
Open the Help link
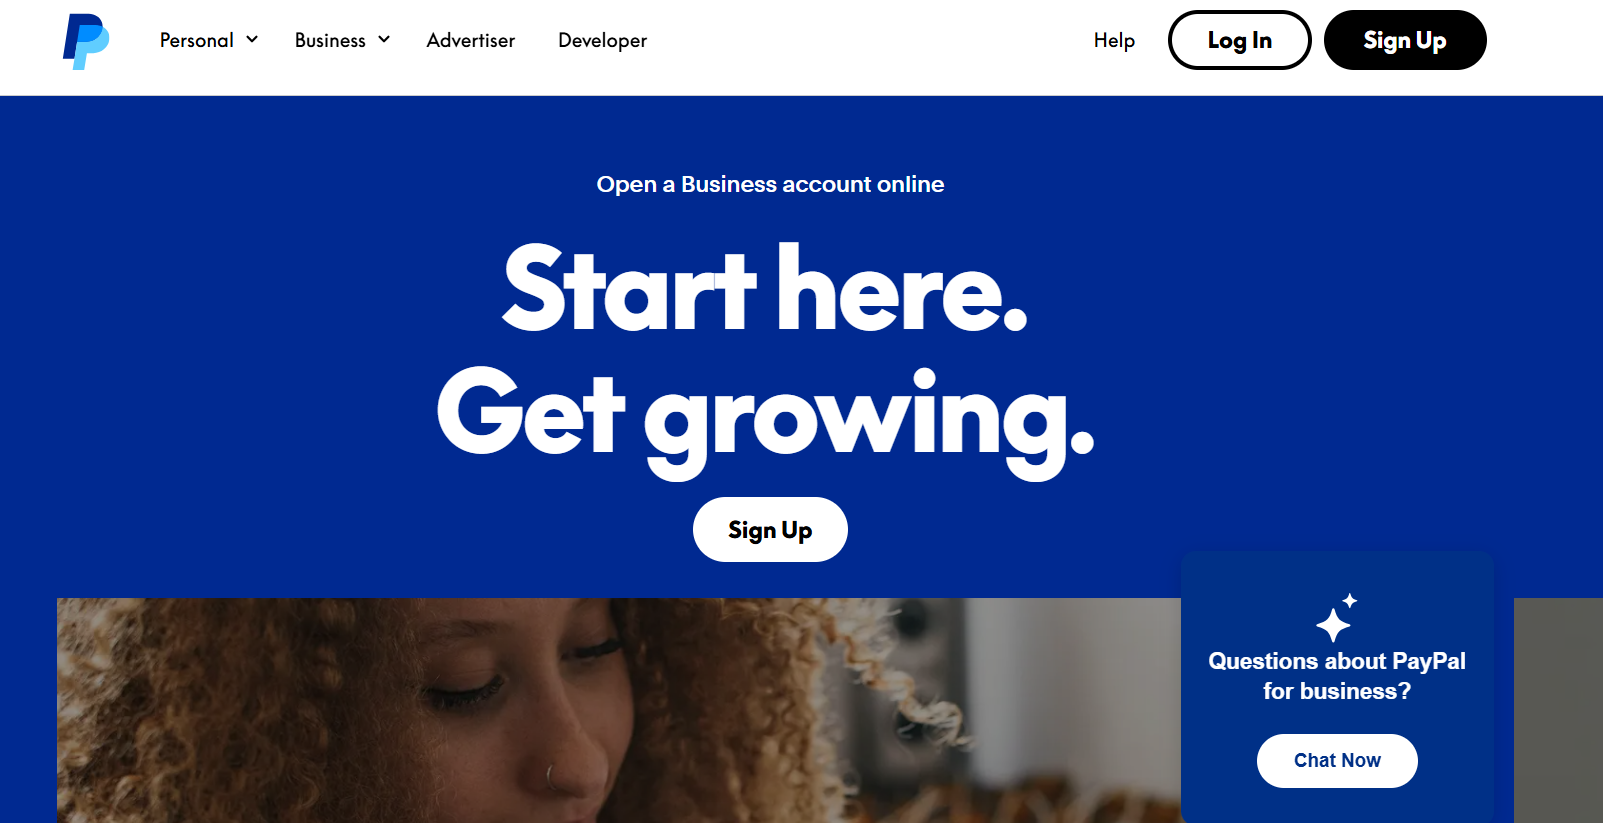[1114, 40]
